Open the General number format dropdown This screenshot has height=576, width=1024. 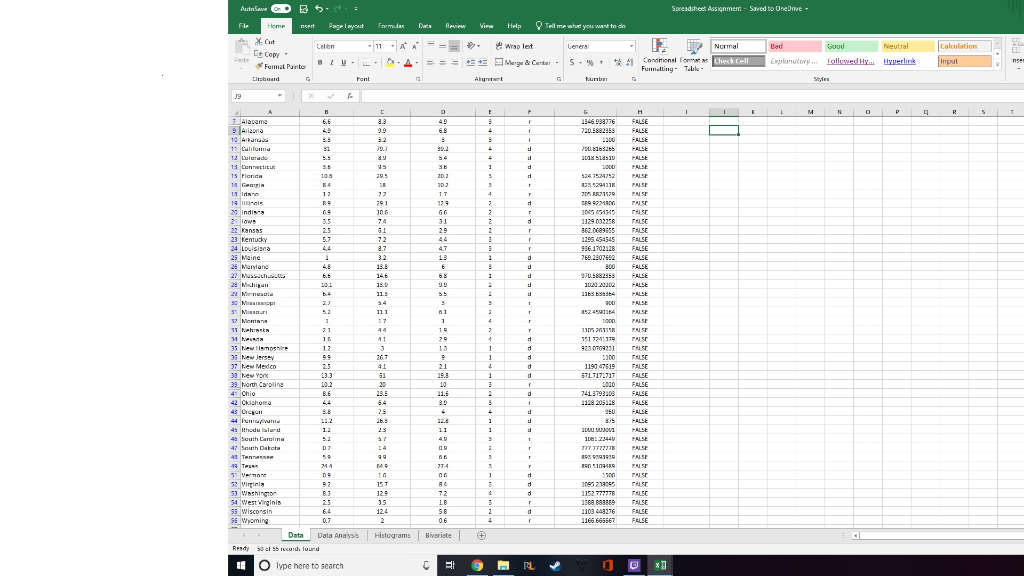(631, 45)
